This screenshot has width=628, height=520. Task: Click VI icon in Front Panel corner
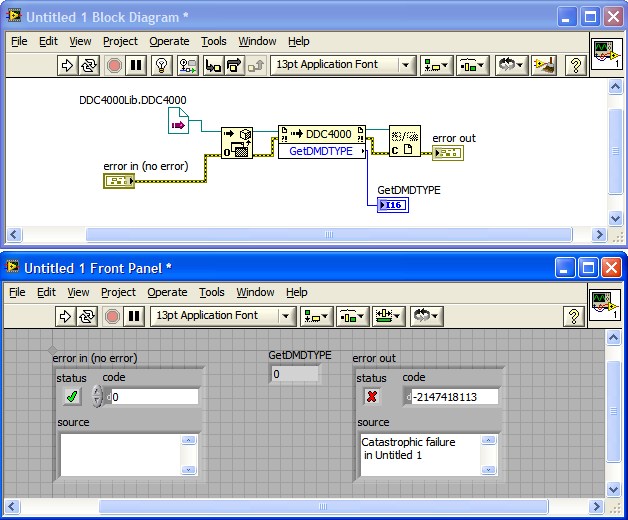[x=605, y=304]
